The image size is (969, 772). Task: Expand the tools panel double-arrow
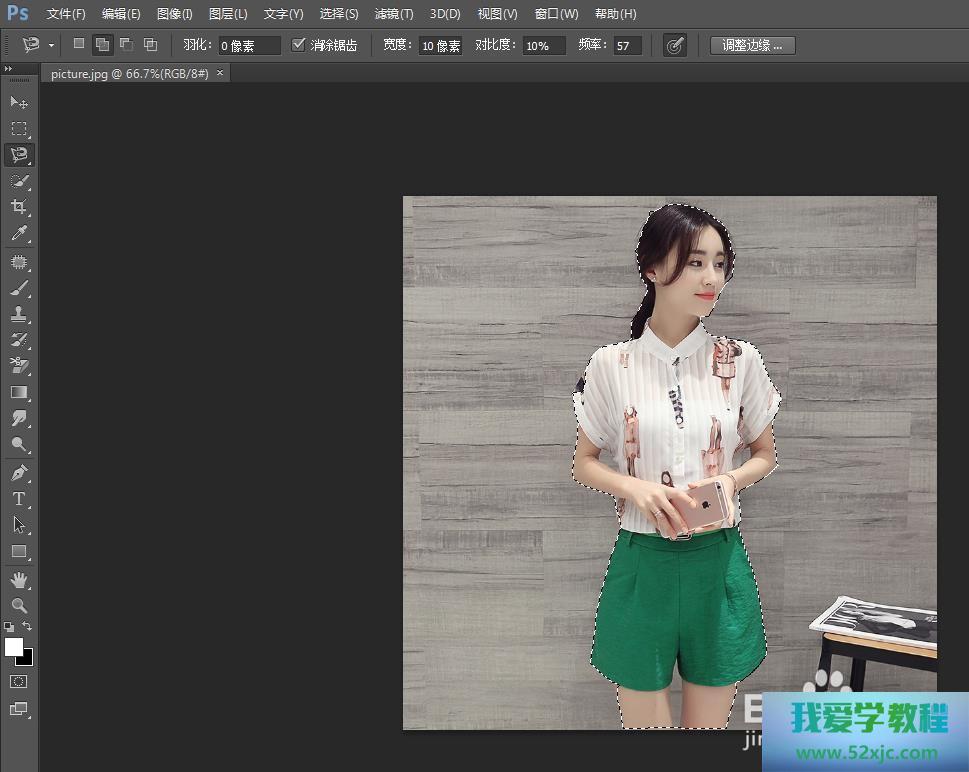point(8,69)
